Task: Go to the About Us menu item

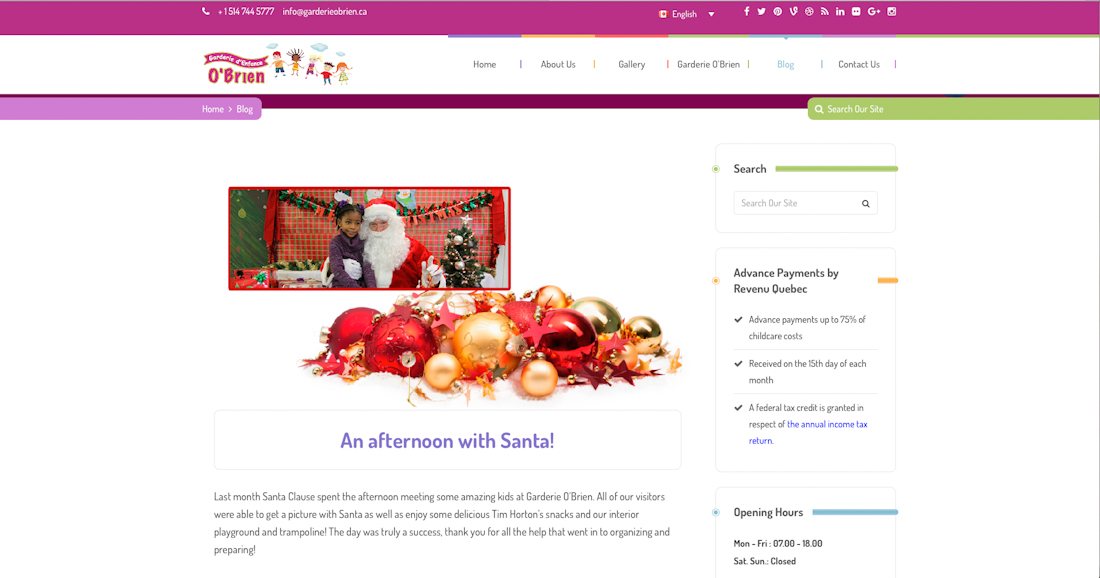Action: [558, 64]
